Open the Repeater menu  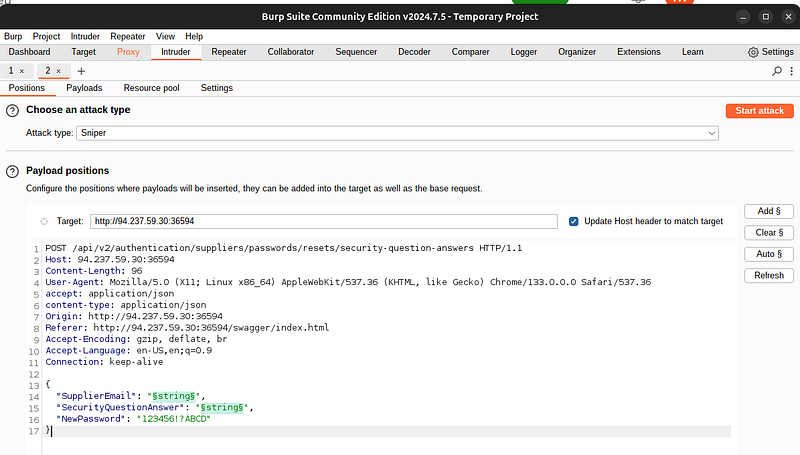coord(128,36)
